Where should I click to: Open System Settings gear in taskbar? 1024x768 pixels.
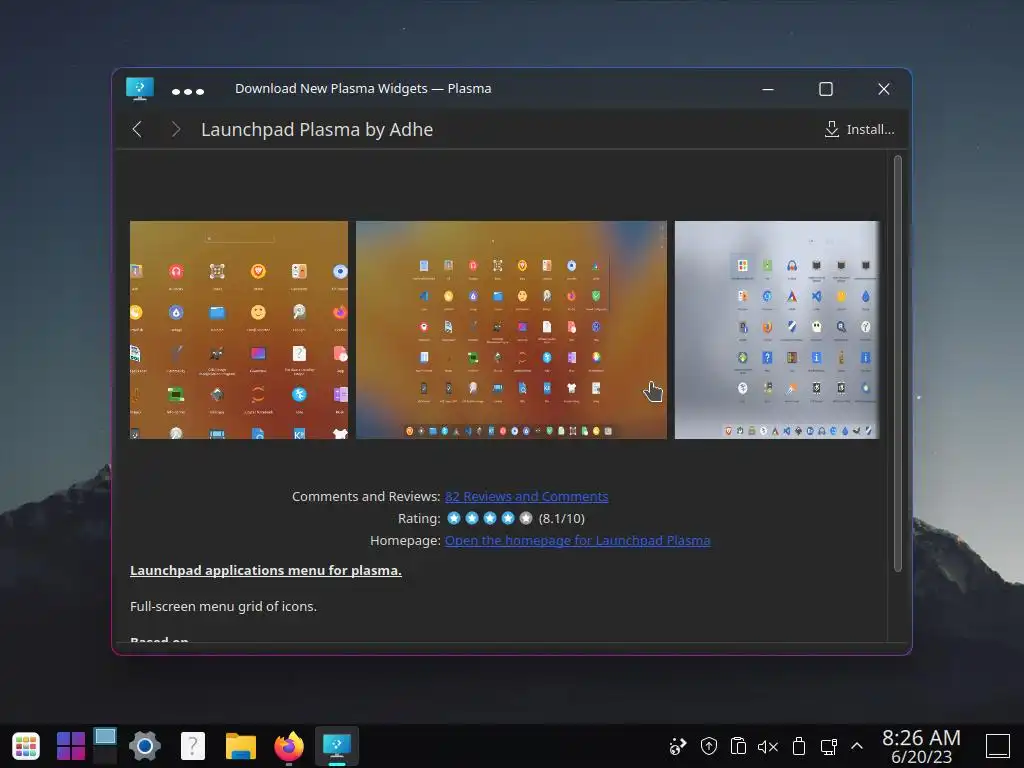point(145,746)
